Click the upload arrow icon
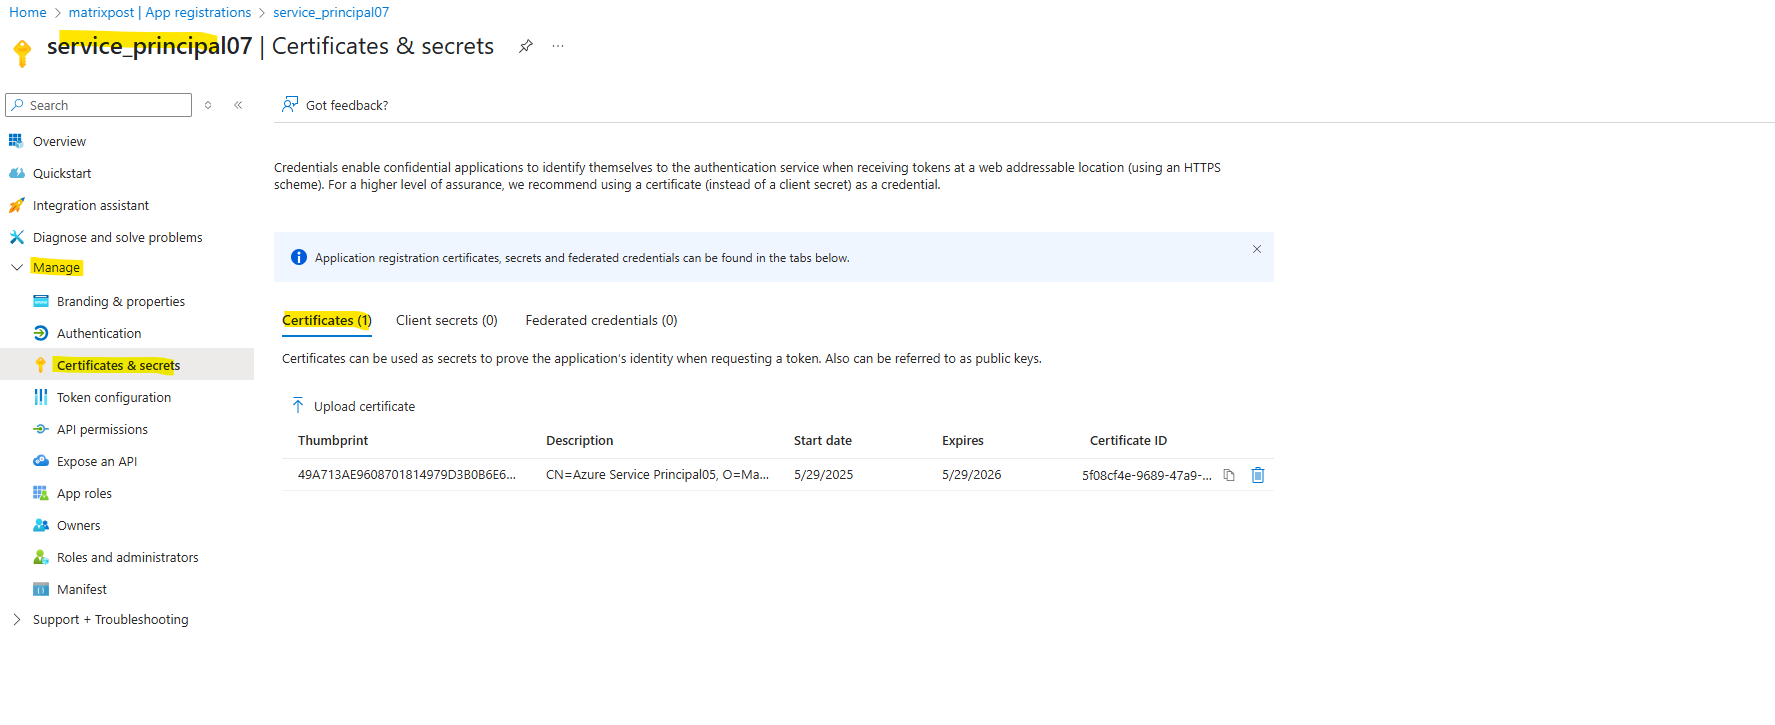This screenshot has width=1775, height=725. (298, 405)
